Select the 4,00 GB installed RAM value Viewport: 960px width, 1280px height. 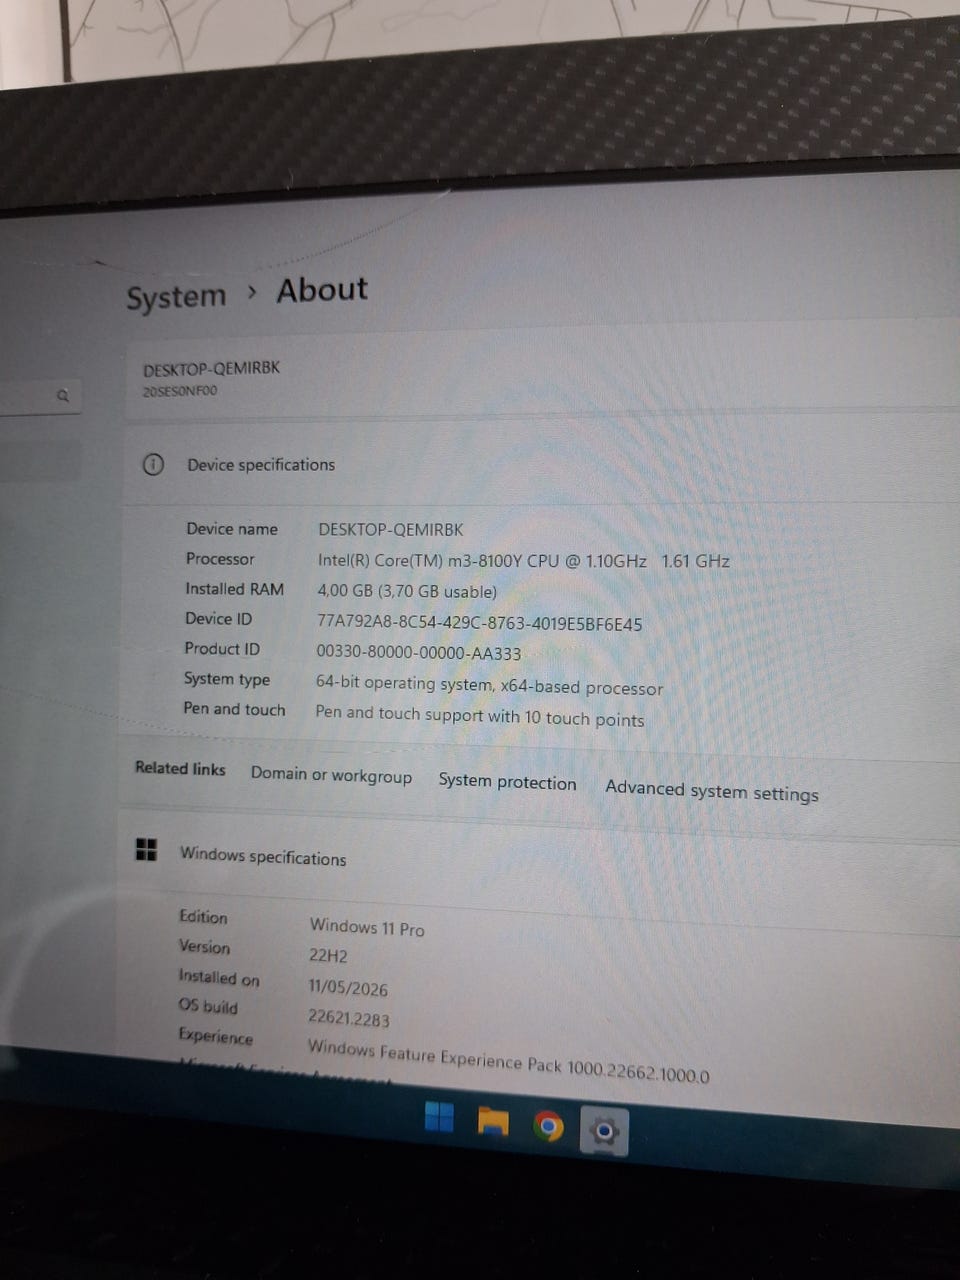coord(407,591)
